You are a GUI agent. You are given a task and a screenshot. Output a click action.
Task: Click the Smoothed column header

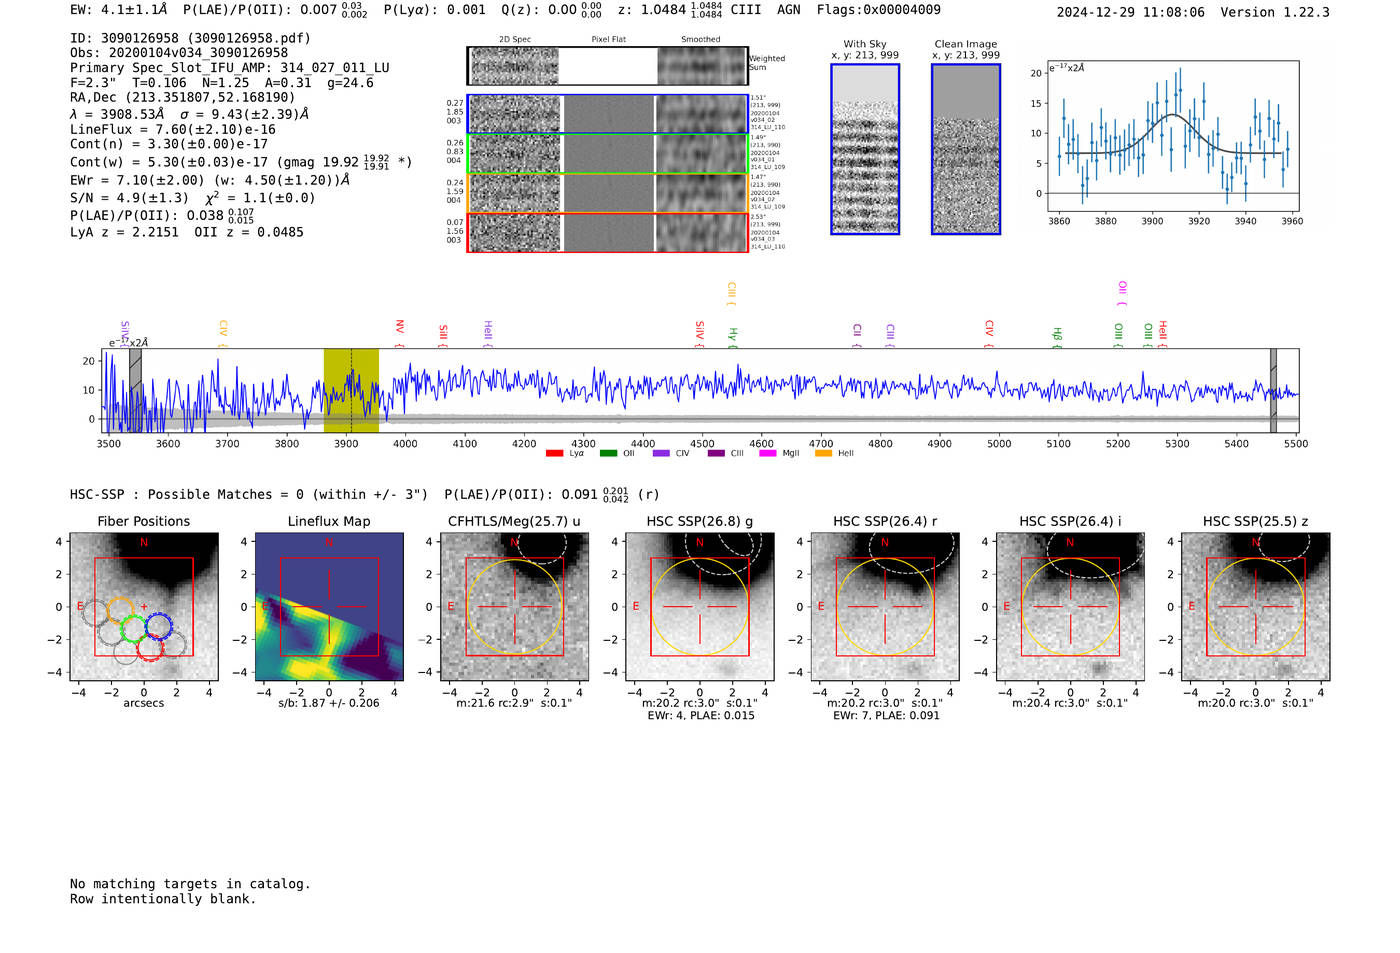(700, 40)
